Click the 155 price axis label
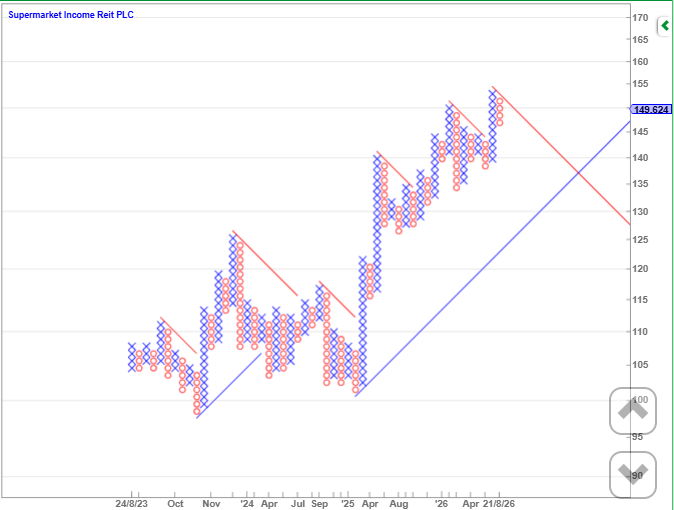This screenshot has height=510, width=674. point(640,84)
